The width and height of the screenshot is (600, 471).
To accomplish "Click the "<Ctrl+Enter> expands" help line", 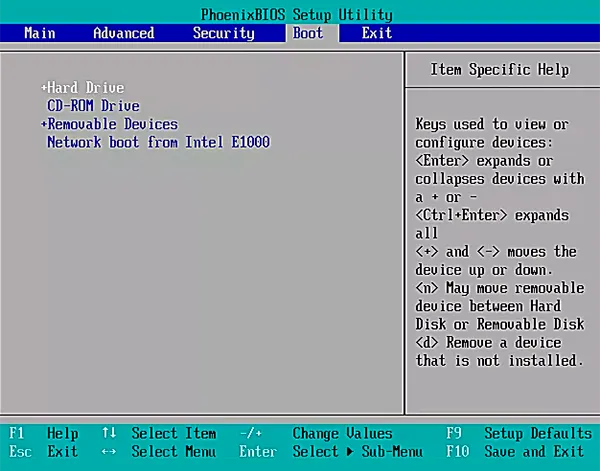I will 492,215.
